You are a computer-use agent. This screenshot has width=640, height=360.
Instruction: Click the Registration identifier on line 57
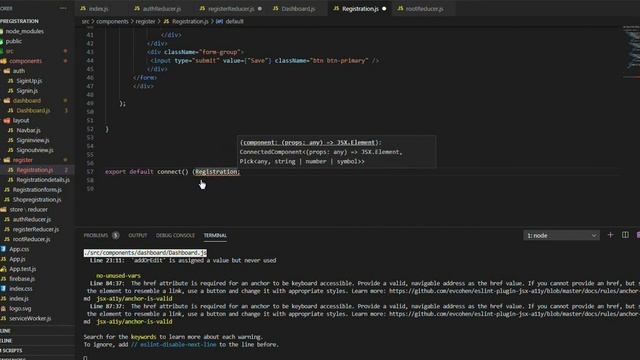click(x=216, y=172)
